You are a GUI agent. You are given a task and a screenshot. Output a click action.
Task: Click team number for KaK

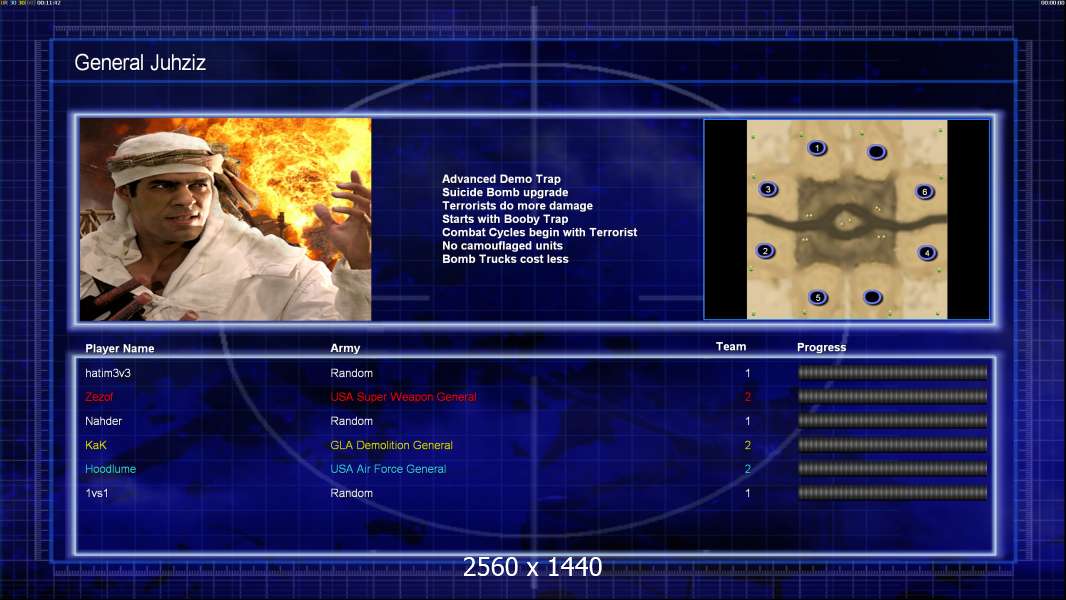click(x=748, y=445)
